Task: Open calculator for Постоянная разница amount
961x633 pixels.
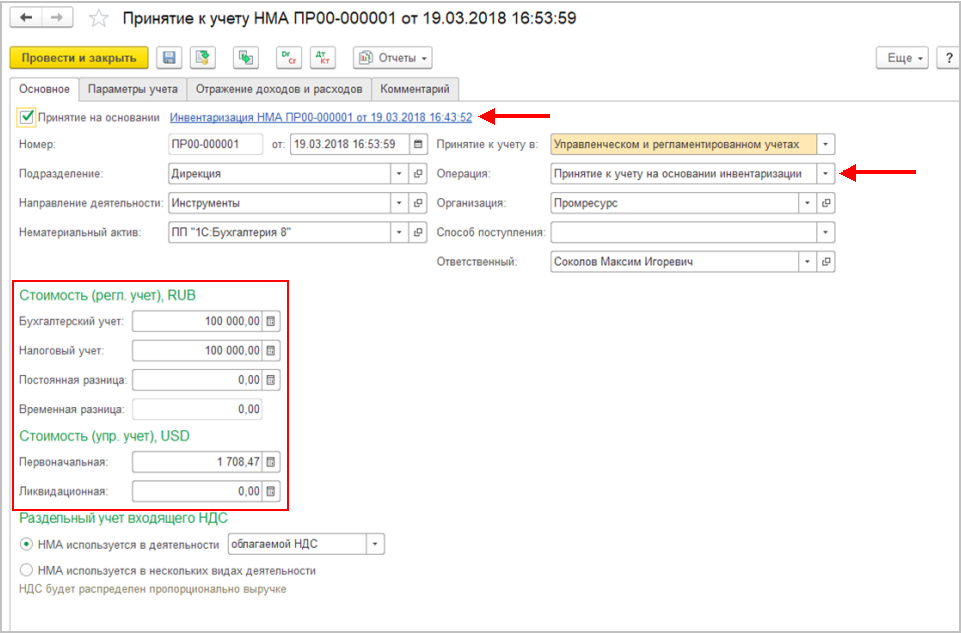Action: [x=271, y=380]
